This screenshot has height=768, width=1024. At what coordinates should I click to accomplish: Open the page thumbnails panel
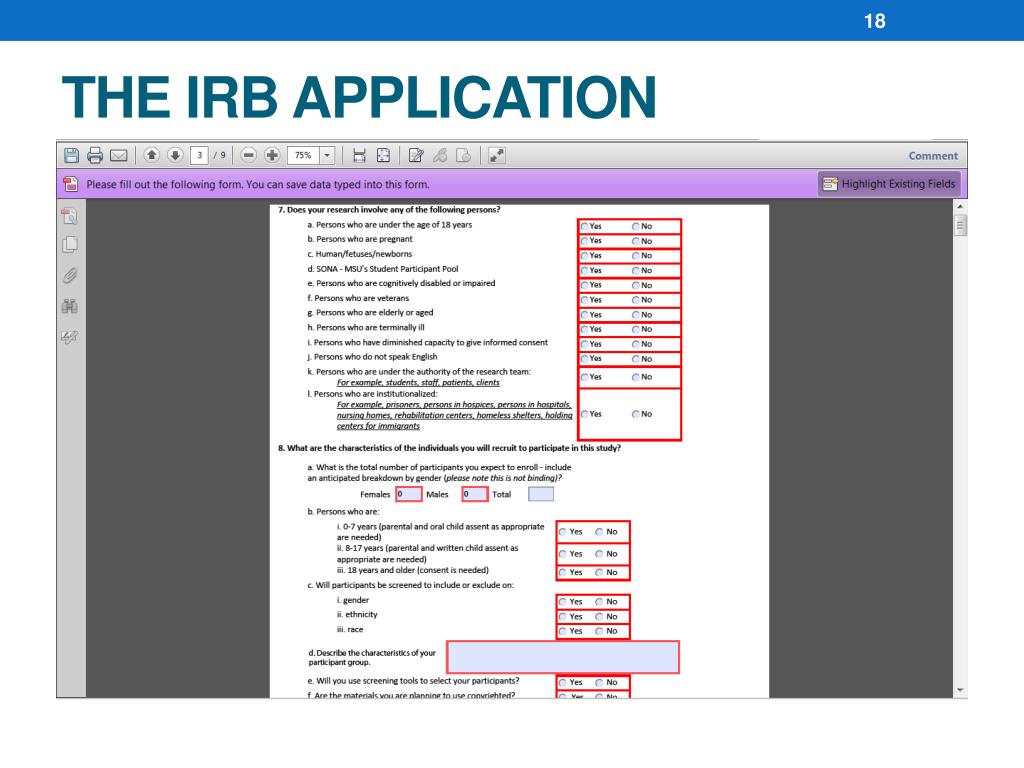click(69, 242)
